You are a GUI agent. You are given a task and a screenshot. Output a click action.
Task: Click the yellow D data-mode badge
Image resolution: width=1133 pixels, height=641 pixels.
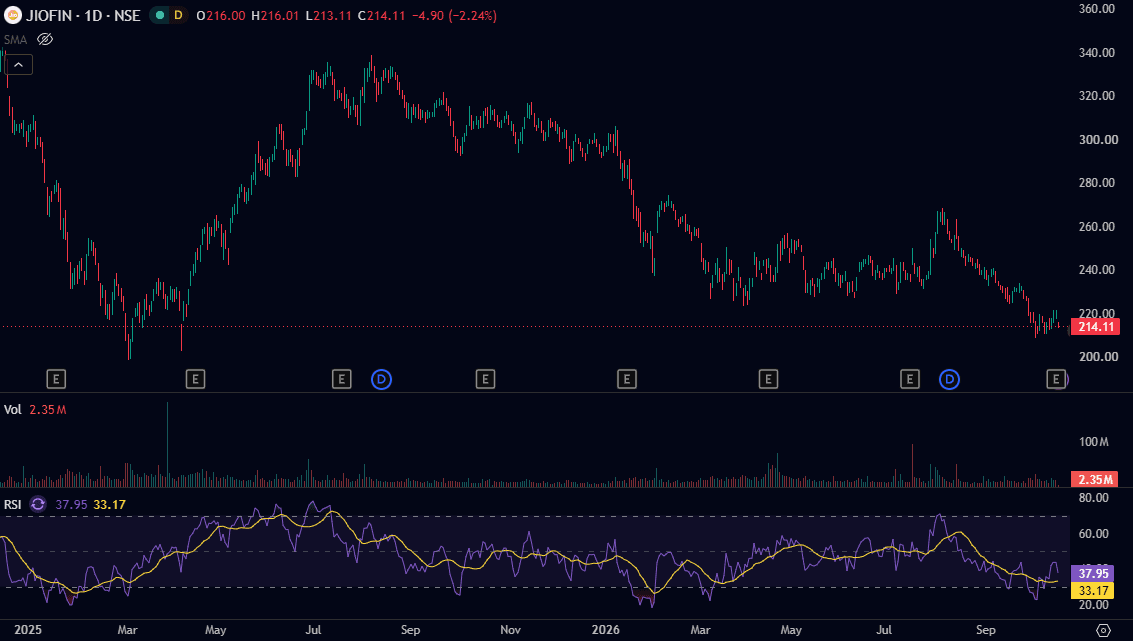(178, 15)
